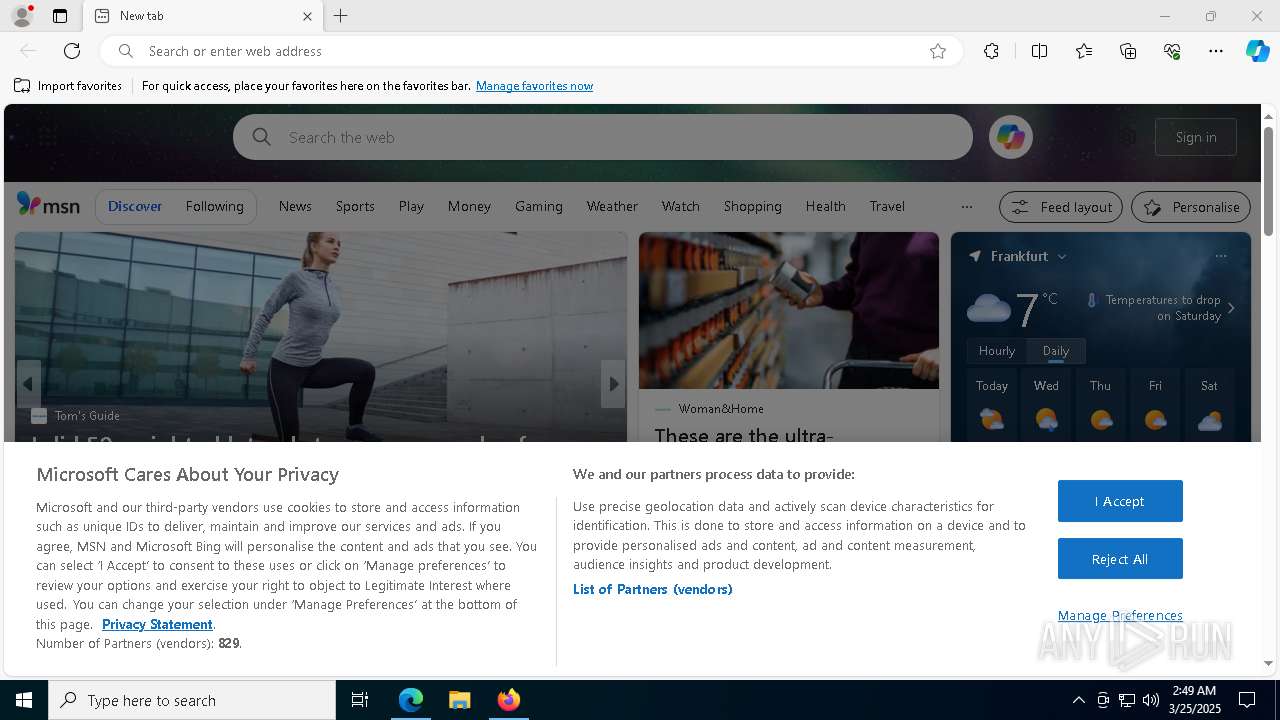The width and height of the screenshot is (1280, 720).
Task: Click I Accept cookie button
Action: pyautogui.click(x=1120, y=501)
